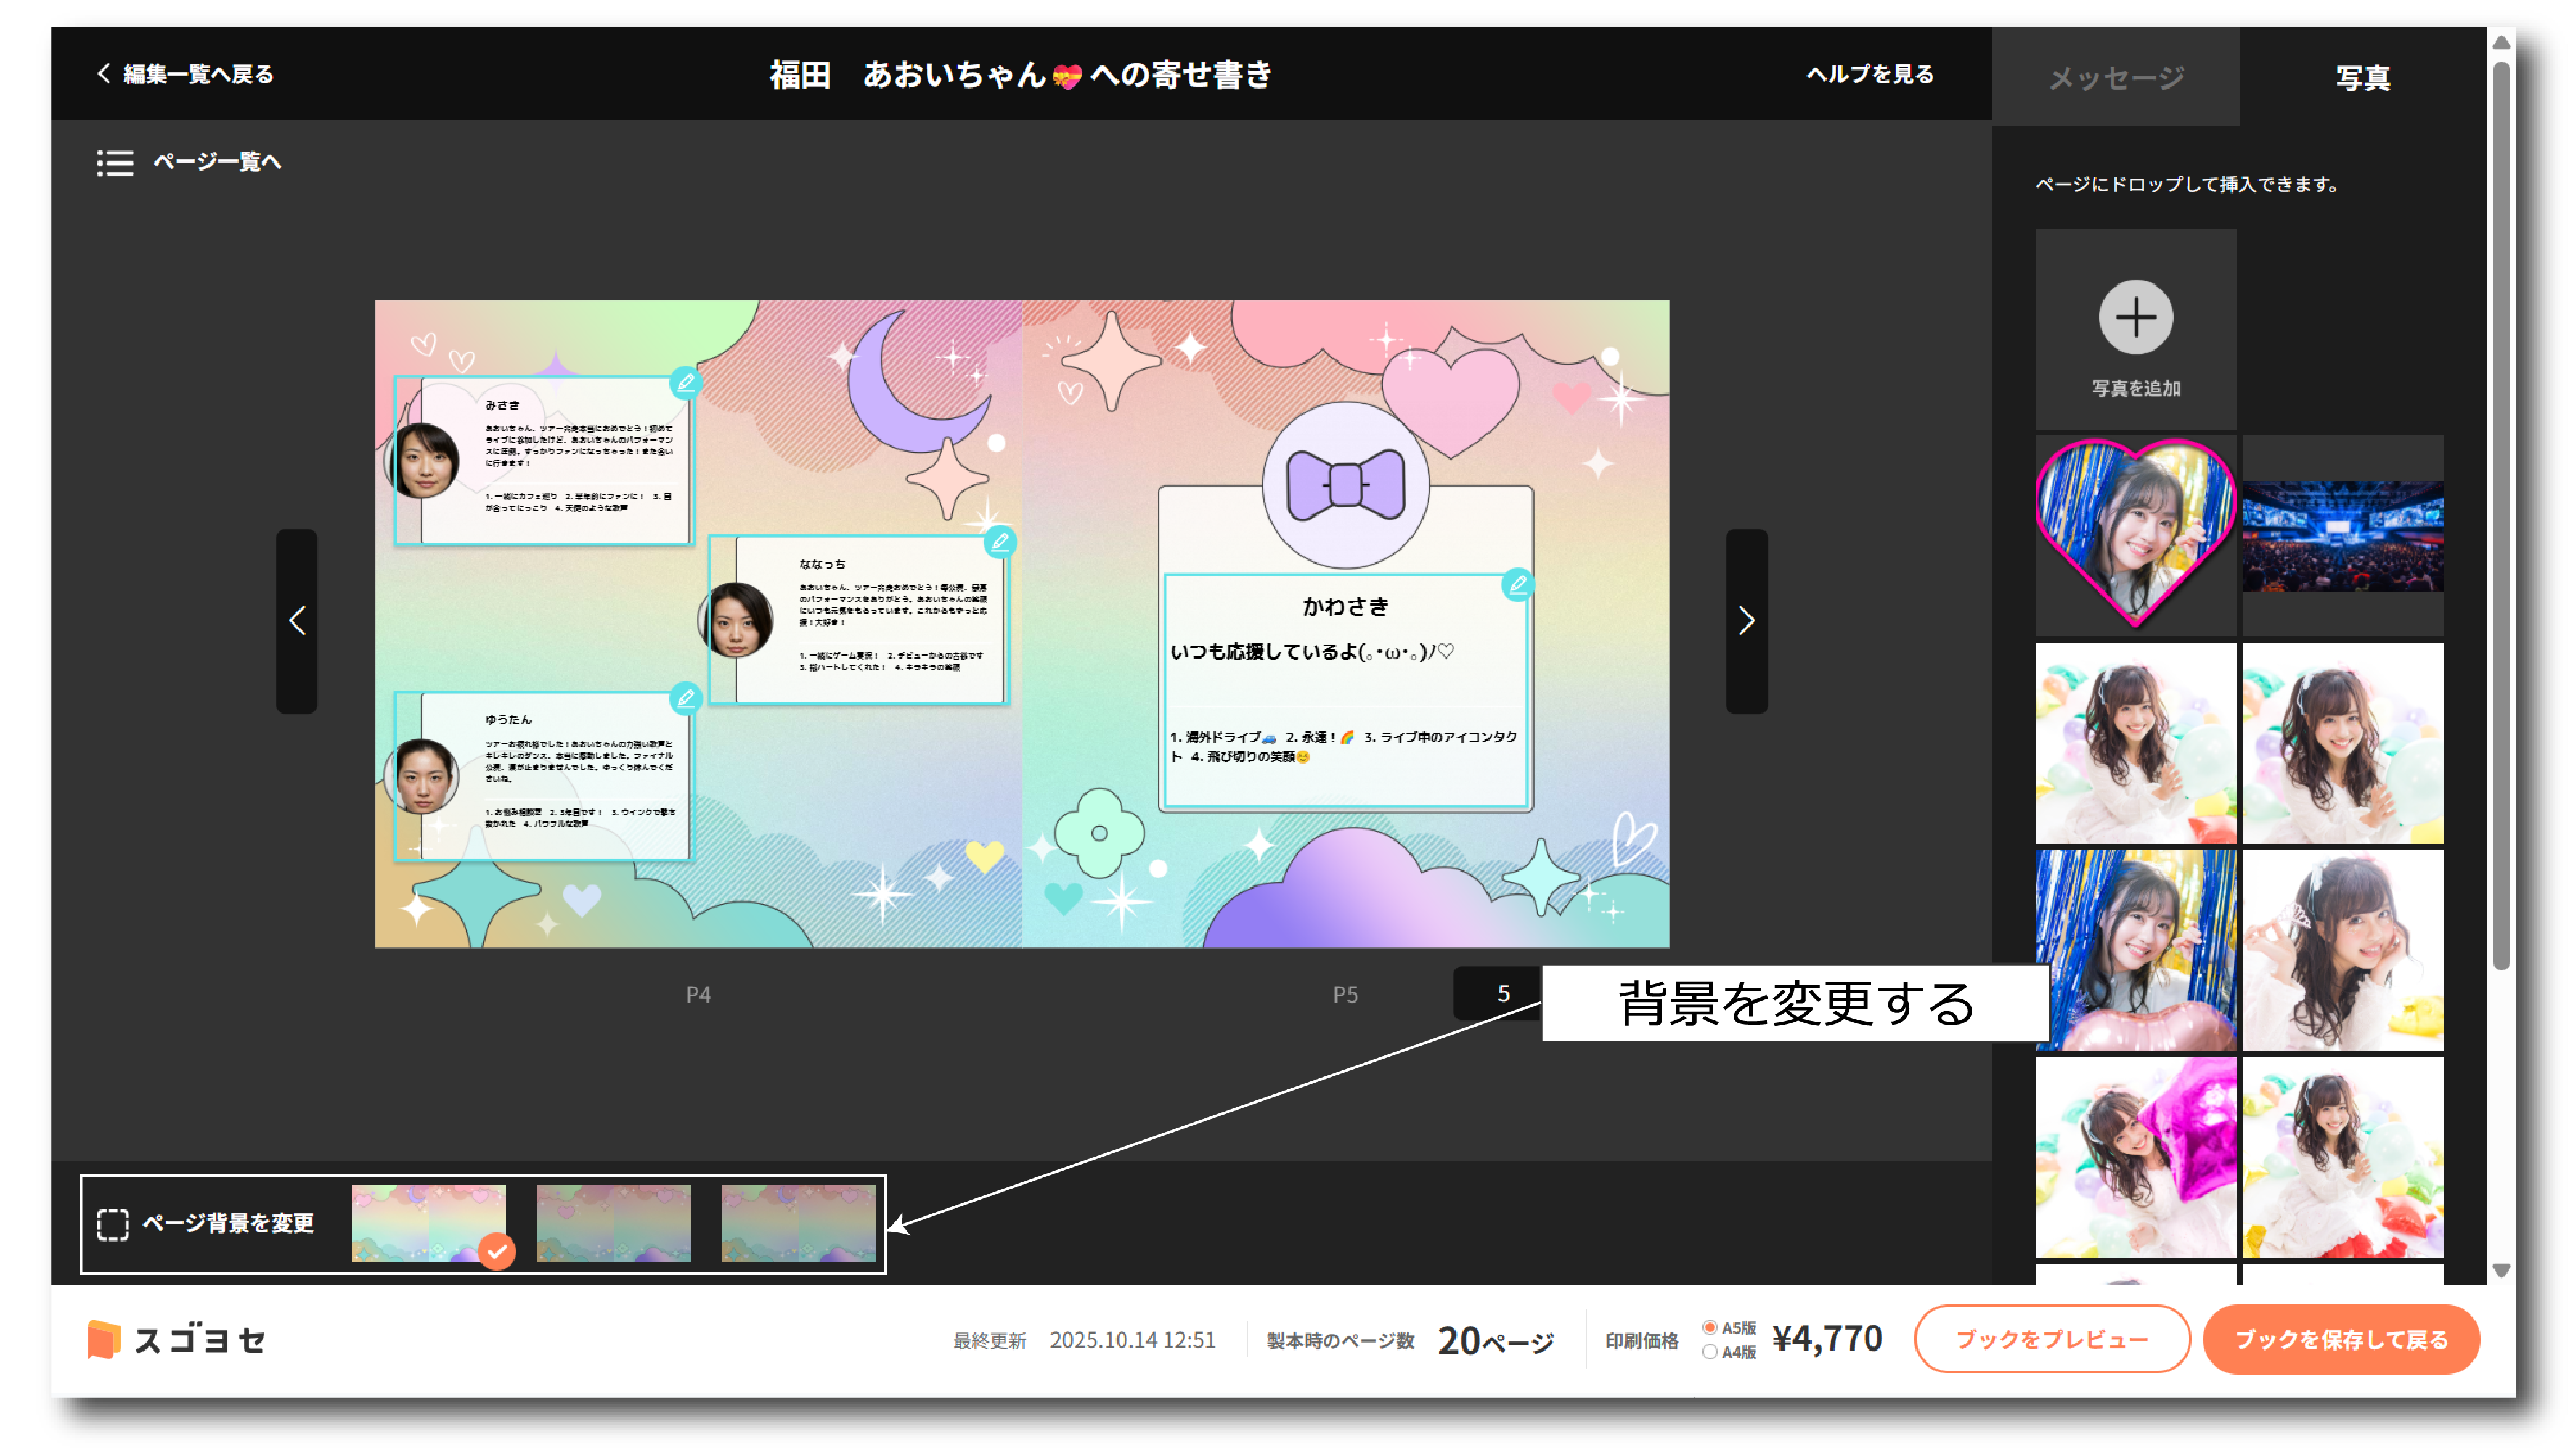Click the edit pencil on ななっち's message

(x=999, y=542)
